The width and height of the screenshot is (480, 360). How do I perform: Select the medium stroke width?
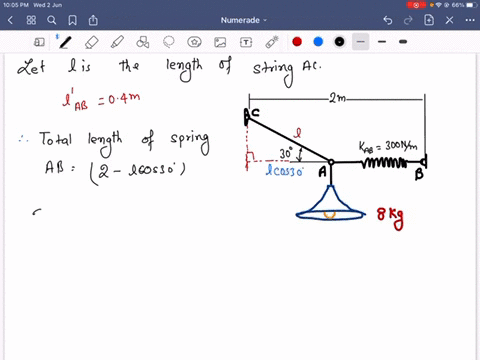click(x=382, y=42)
